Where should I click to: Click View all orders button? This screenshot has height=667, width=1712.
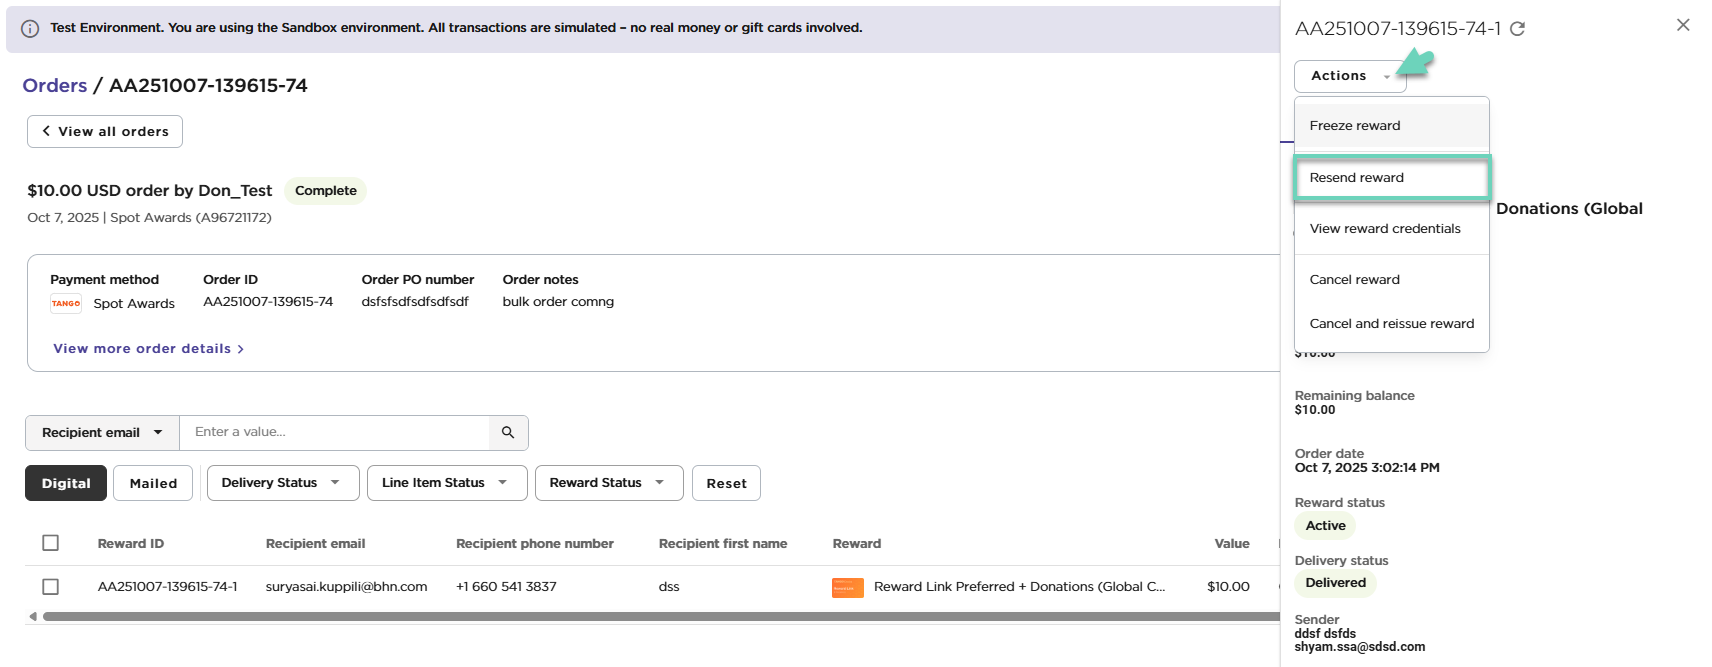pos(105,132)
